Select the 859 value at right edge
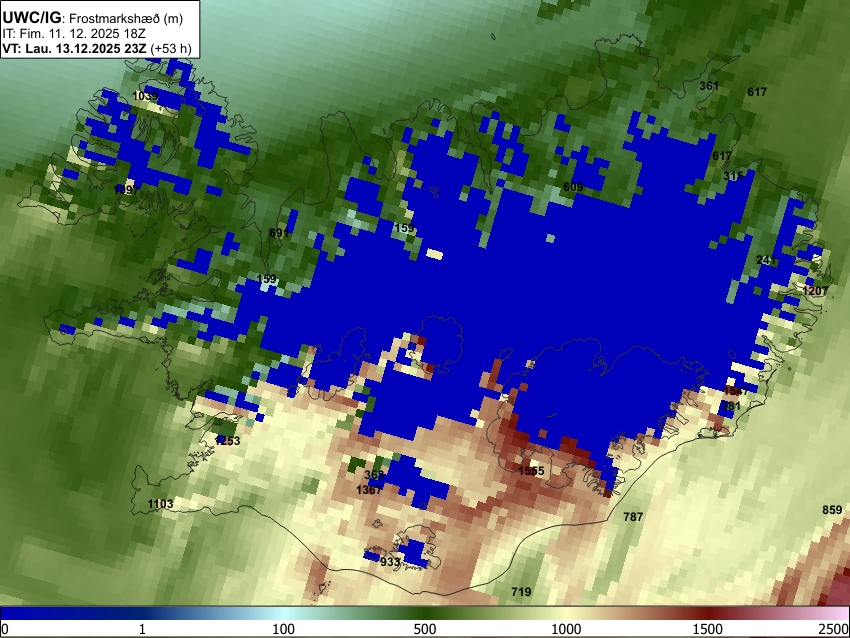 point(832,510)
